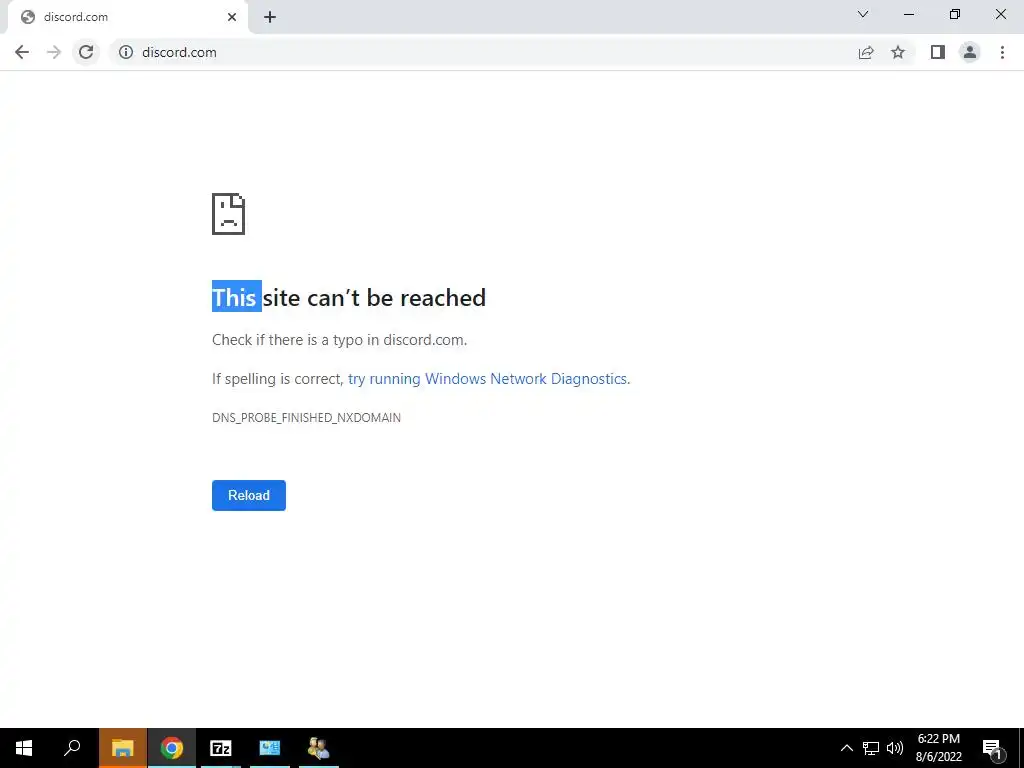Reload page with toolbar refresh icon
This screenshot has height=768, width=1024.
tap(86, 52)
